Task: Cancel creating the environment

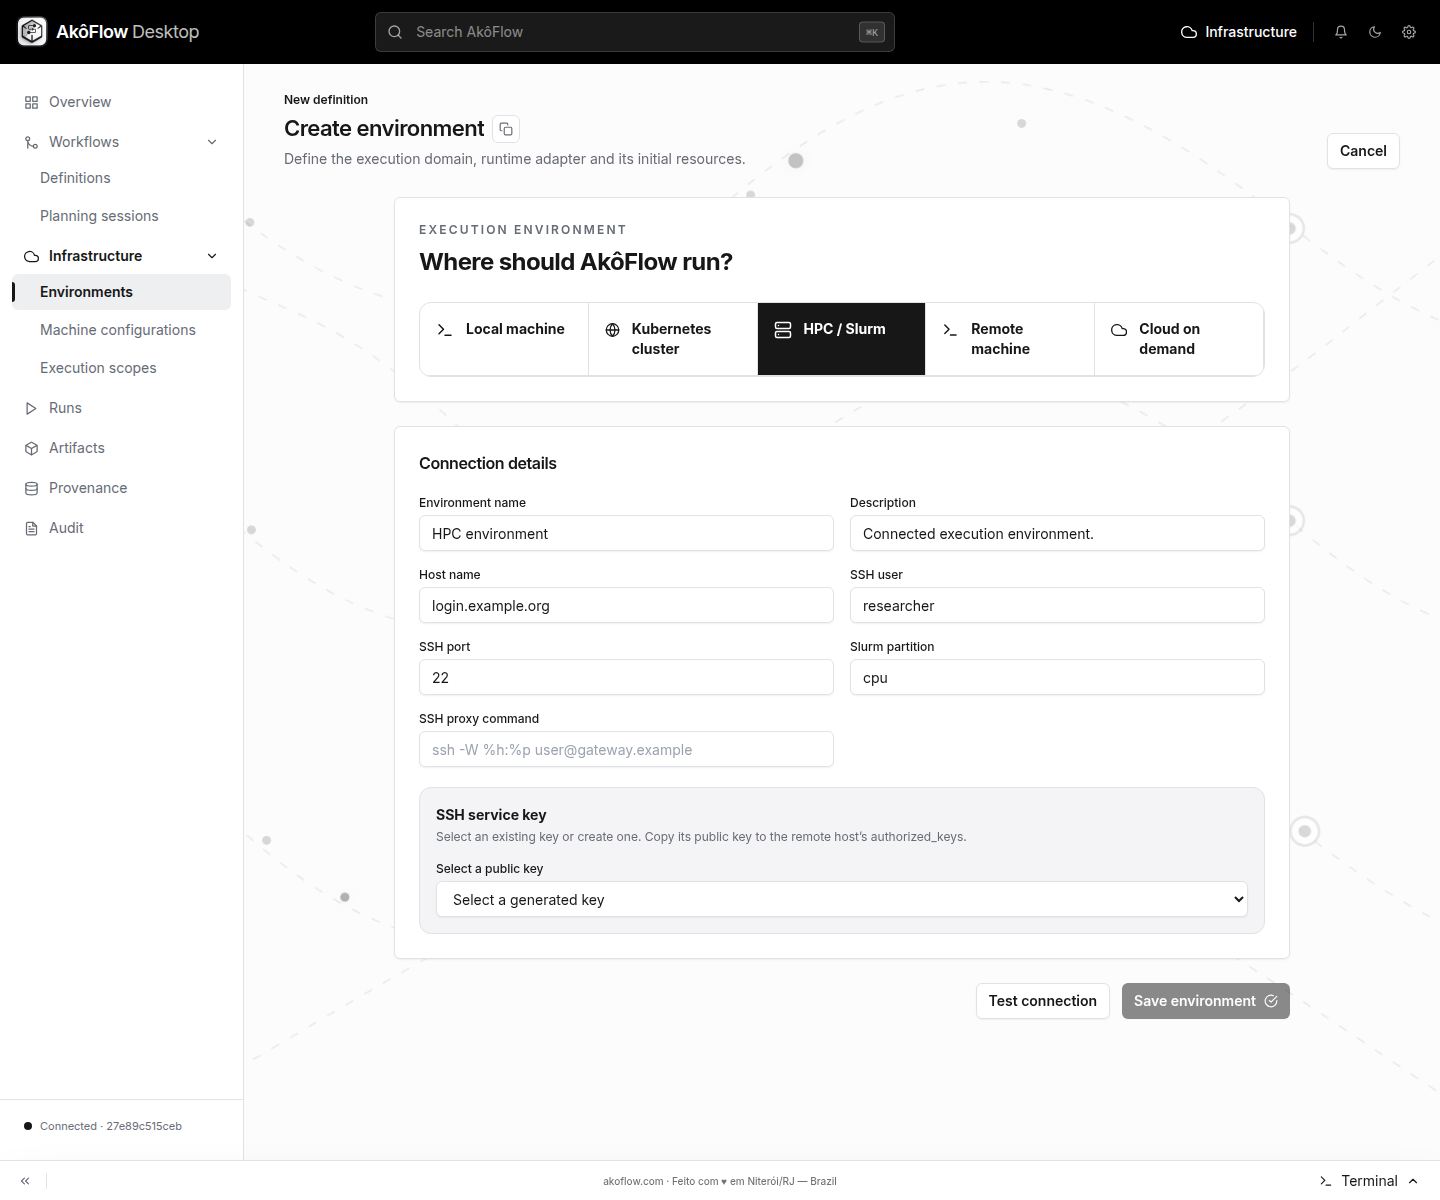Action: tap(1363, 151)
